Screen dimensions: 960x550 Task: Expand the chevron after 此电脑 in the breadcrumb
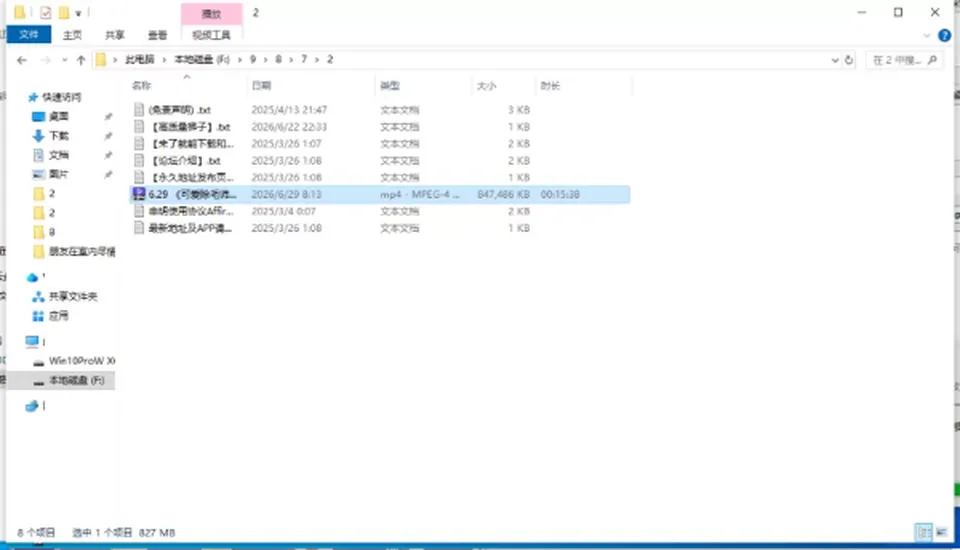coord(164,59)
